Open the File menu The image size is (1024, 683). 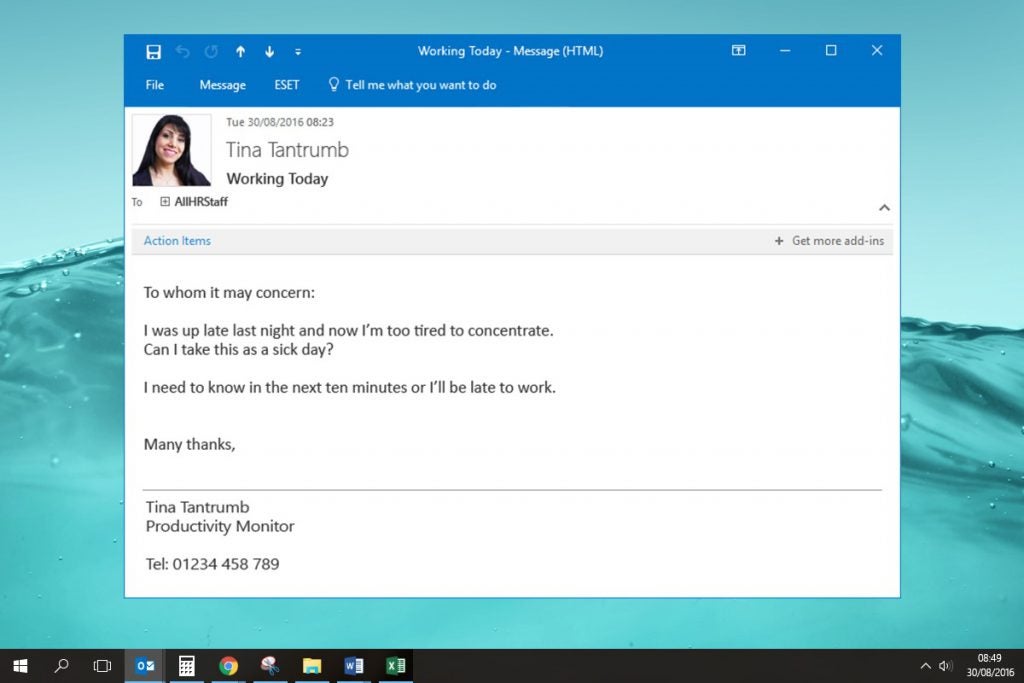click(x=155, y=85)
